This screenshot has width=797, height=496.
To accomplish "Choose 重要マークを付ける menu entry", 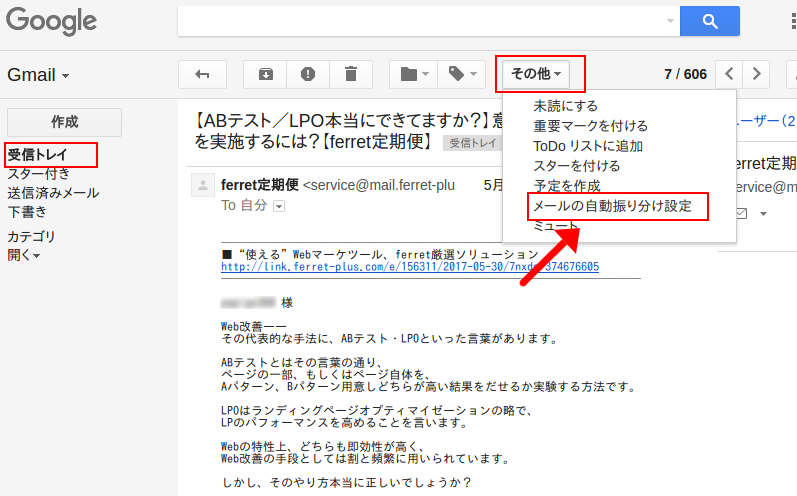I will click(x=591, y=126).
